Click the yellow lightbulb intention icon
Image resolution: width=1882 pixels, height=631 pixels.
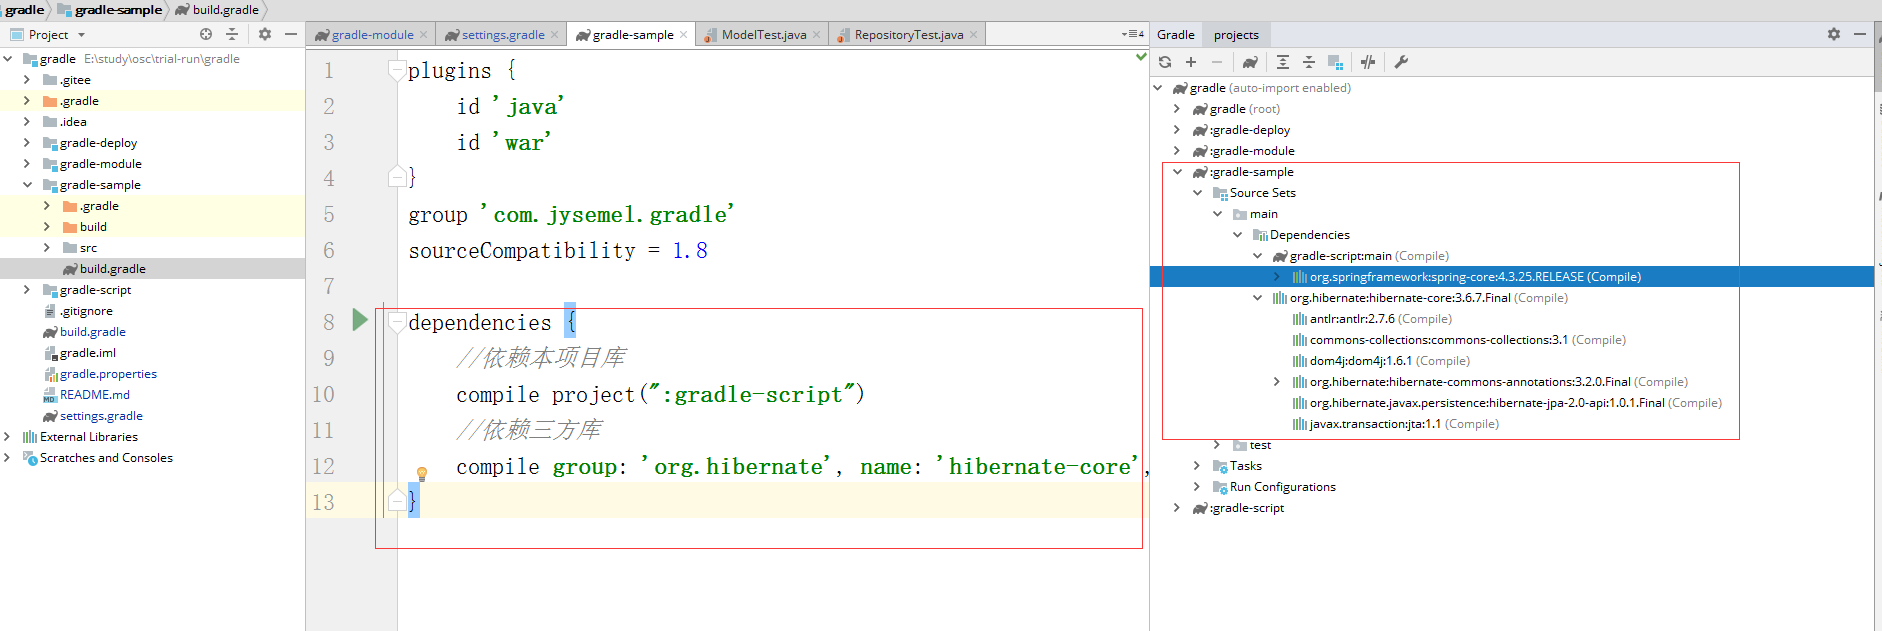click(x=422, y=473)
